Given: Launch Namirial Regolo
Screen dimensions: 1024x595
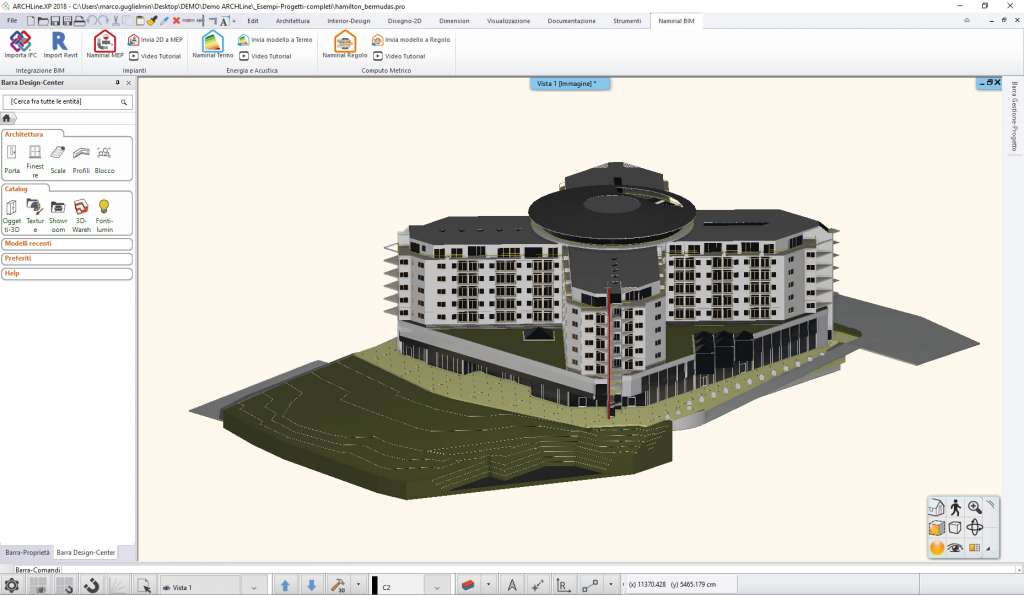Looking at the screenshot, I should pyautogui.click(x=345, y=42).
